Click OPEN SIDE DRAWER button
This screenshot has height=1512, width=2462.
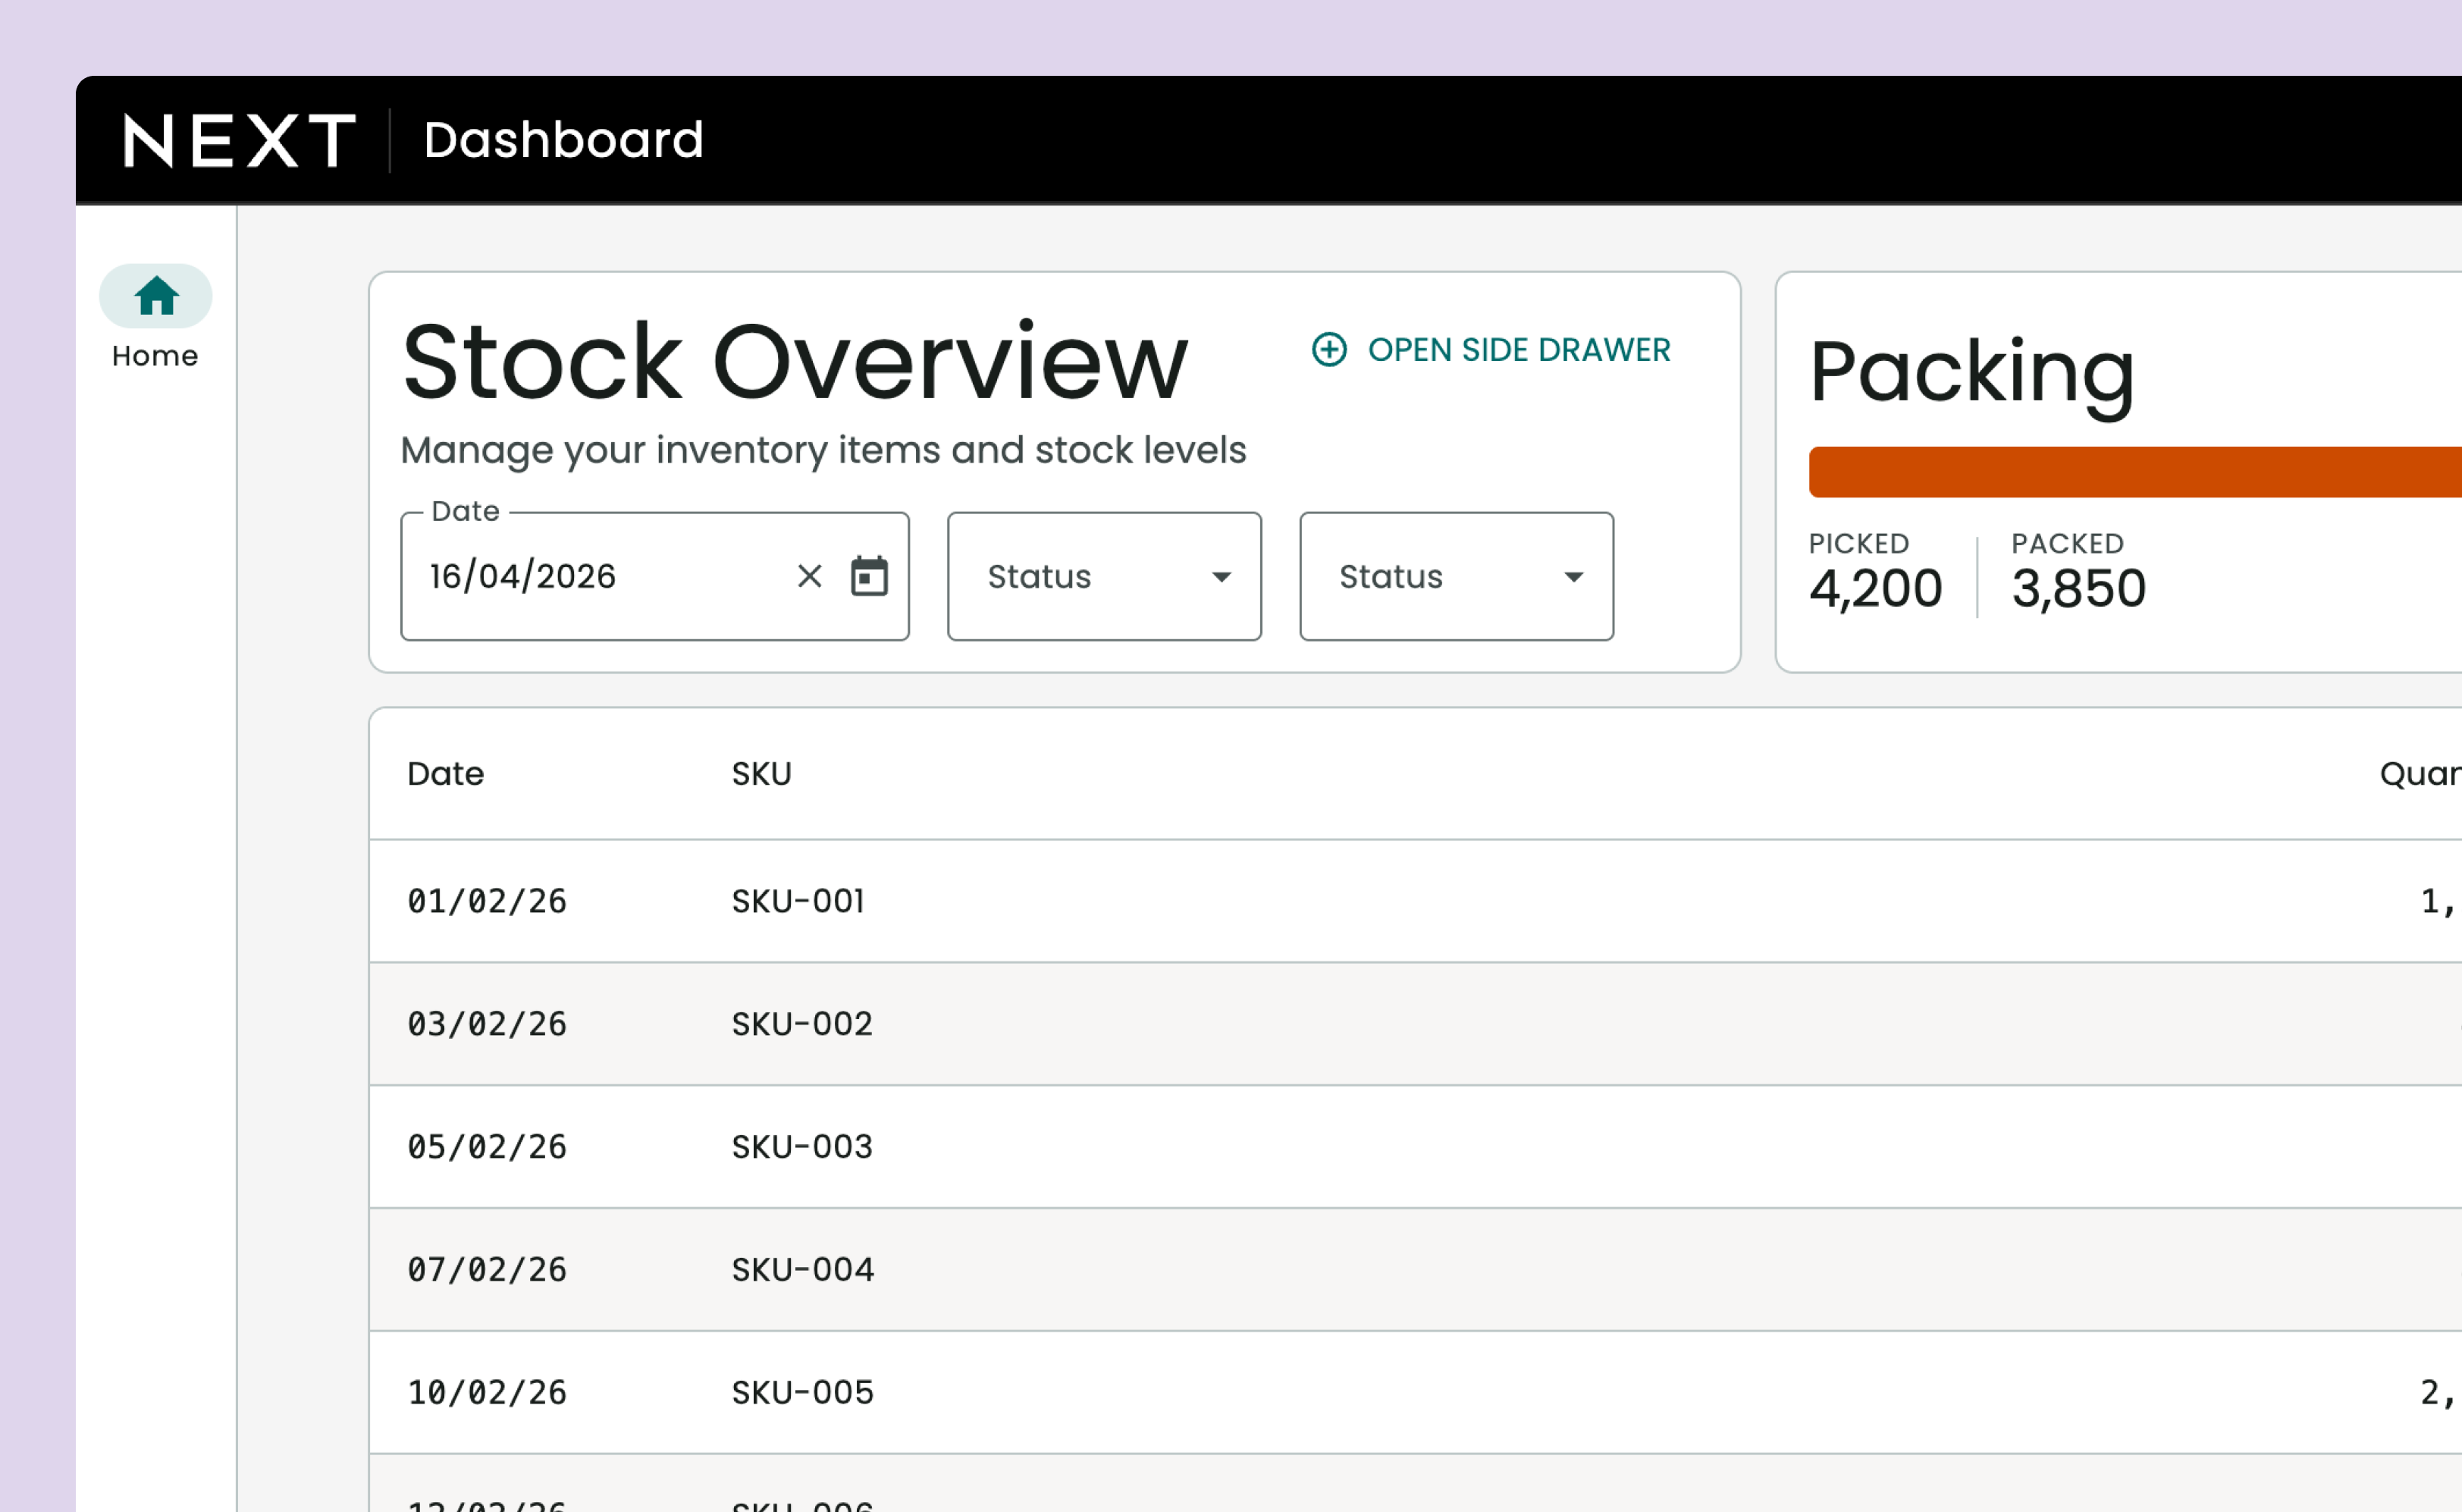coord(1517,350)
